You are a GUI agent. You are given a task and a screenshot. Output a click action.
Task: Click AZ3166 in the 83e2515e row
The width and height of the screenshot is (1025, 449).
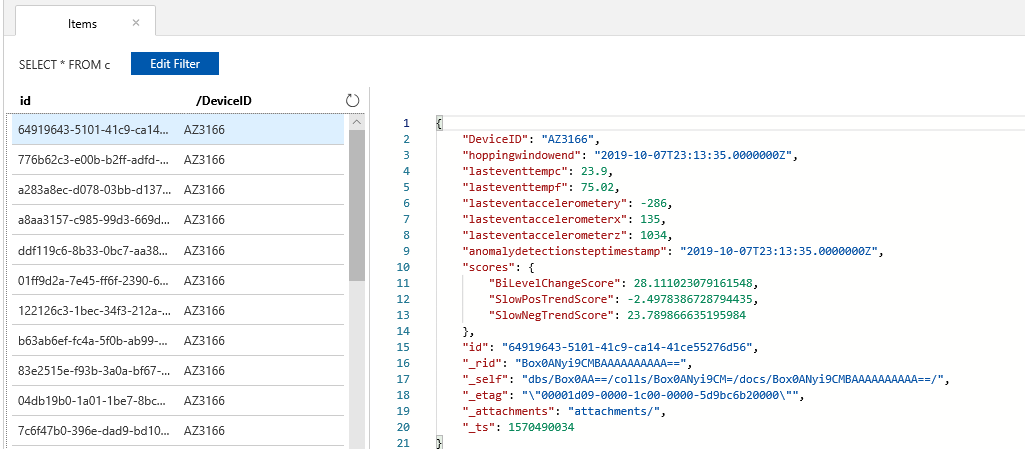(204, 371)
